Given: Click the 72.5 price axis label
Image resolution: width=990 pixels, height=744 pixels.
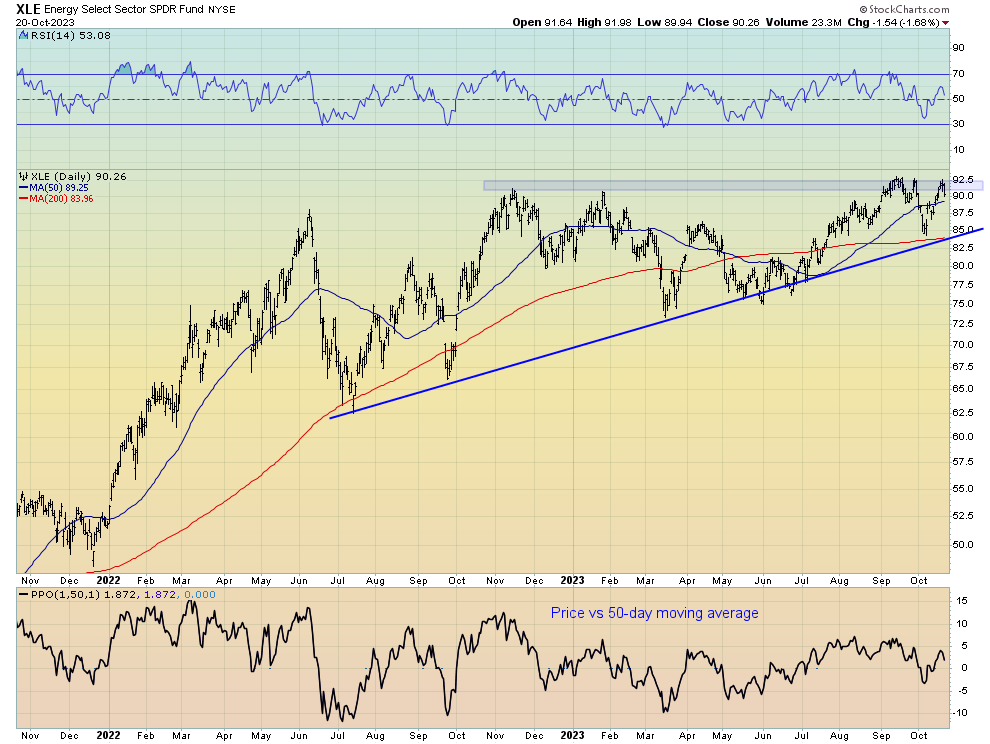Looking at the screenshot, I should coord(963,324).
